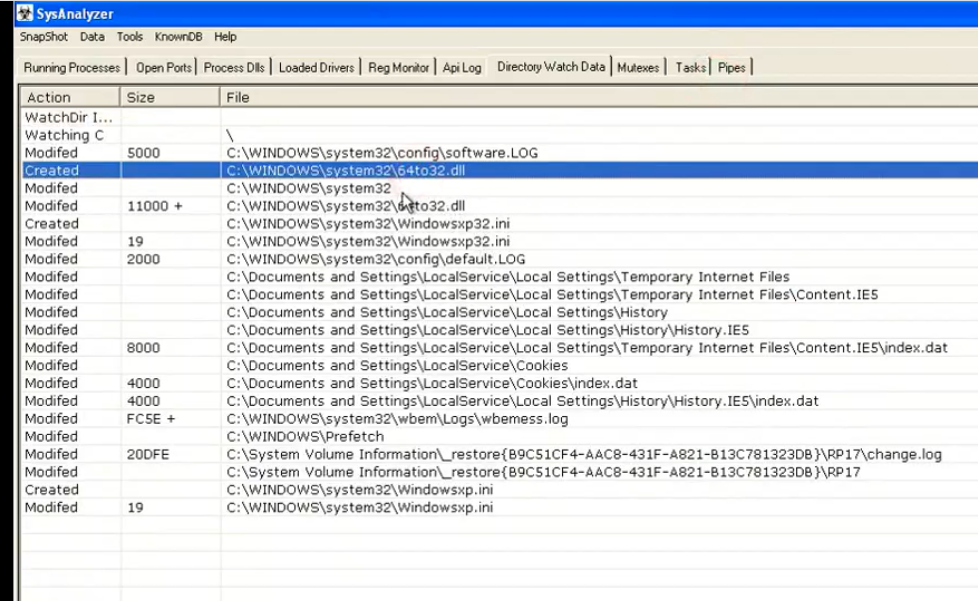978x601 pixels.
Task: Switch to the Api Log tab
Action: coord(462,67)
